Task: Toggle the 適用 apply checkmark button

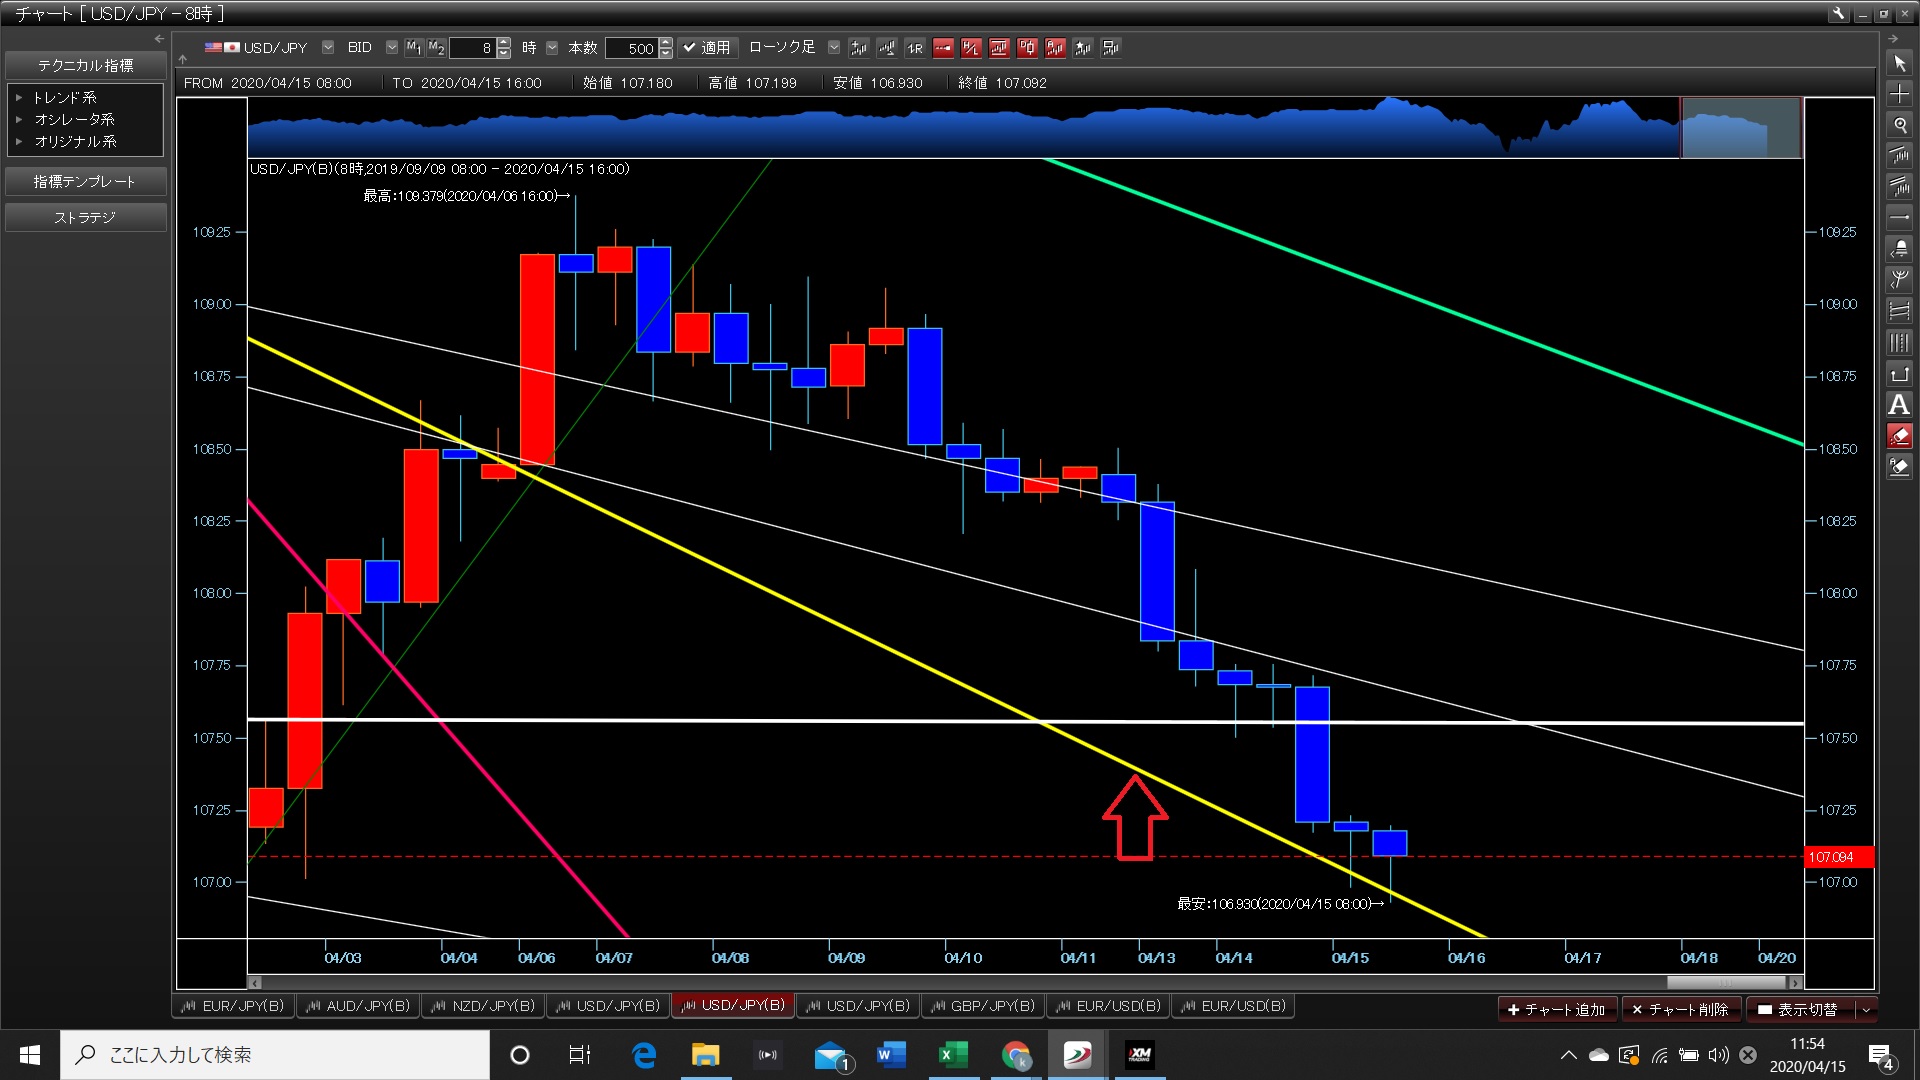Action: pyautogui.click(x=707, y=47)
